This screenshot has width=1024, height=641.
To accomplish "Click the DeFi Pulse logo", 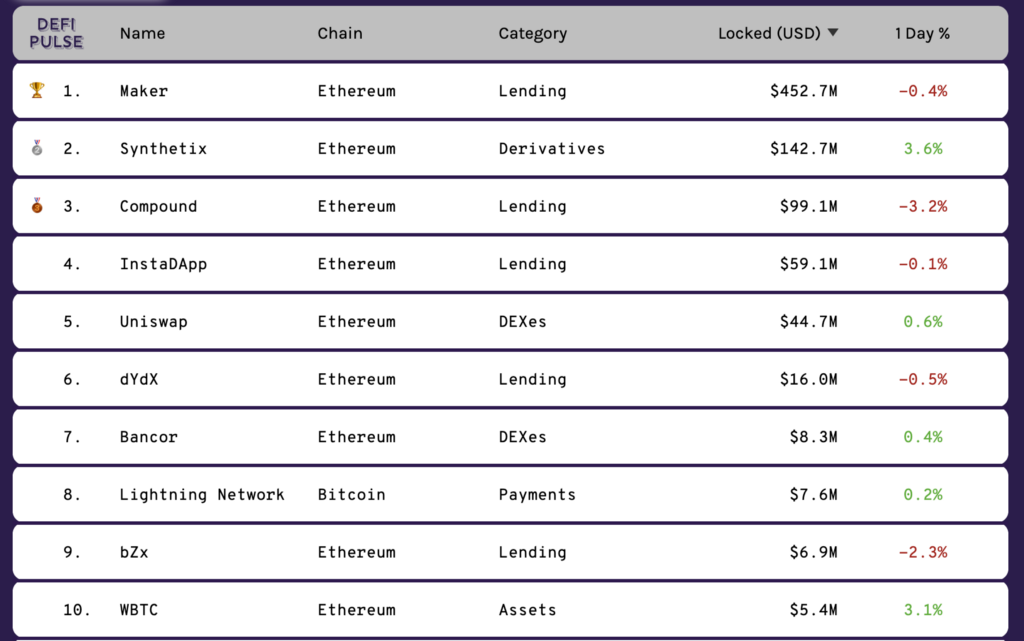I will coord(56,33).
